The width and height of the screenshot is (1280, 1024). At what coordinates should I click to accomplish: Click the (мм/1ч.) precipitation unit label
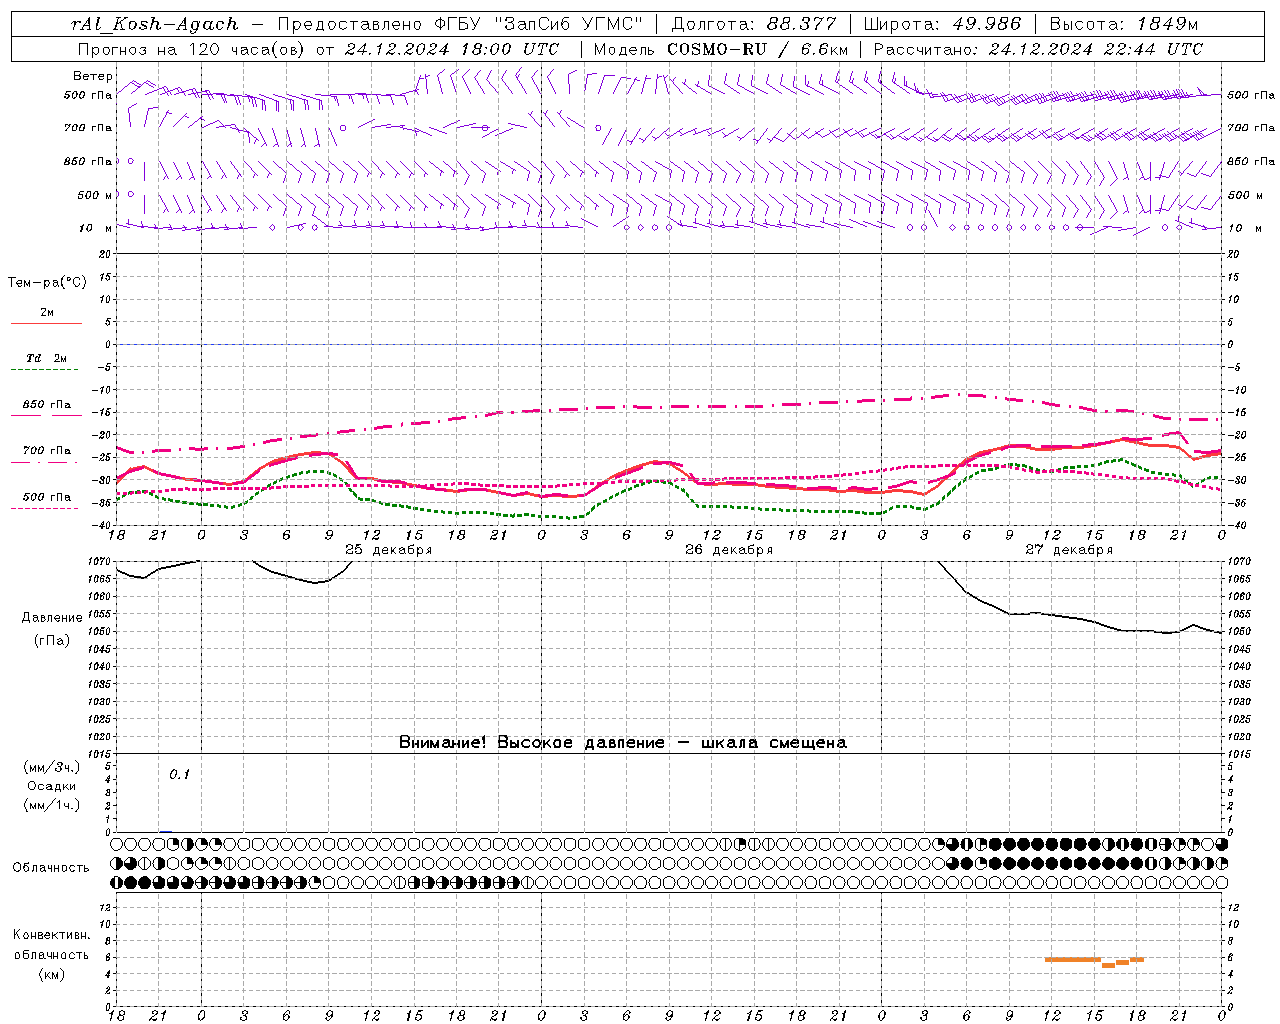point(52,806)
